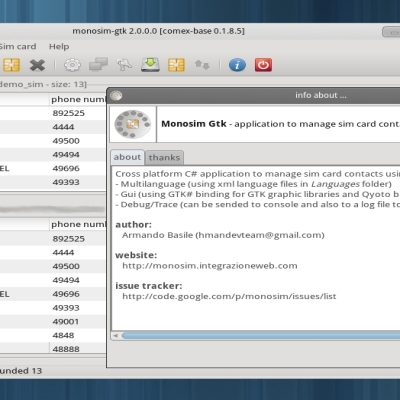Select 892525 in the bottom table
400x400 pixels.
[x=69, y=239]
